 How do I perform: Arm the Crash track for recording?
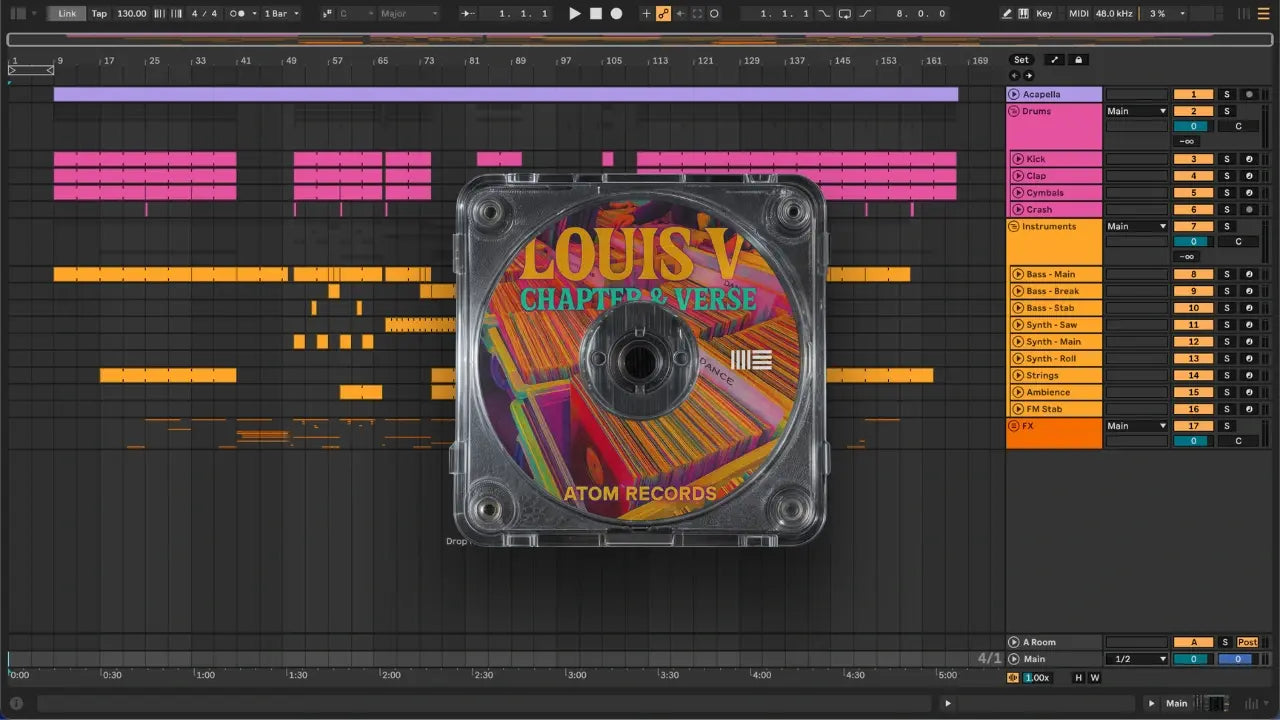(x=1249, y=210)
